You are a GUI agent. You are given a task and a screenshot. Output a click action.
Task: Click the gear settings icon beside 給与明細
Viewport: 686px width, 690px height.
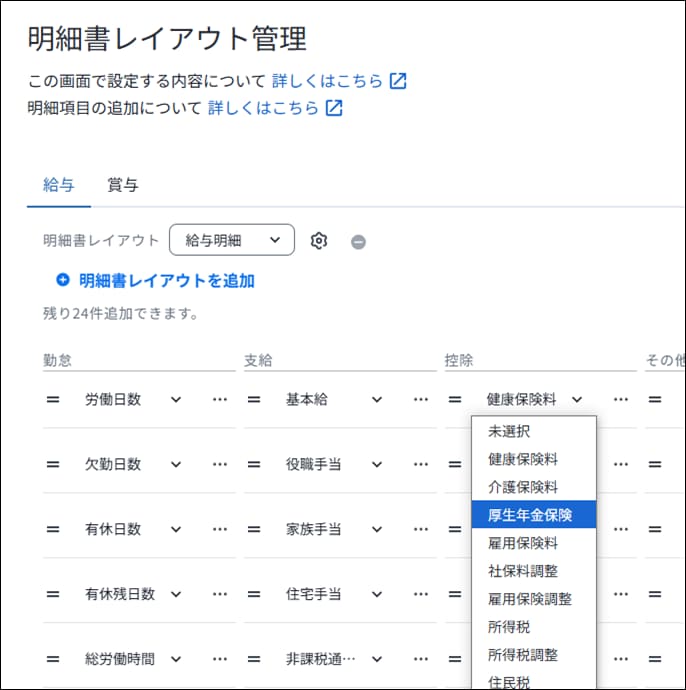tap(319, 241)
